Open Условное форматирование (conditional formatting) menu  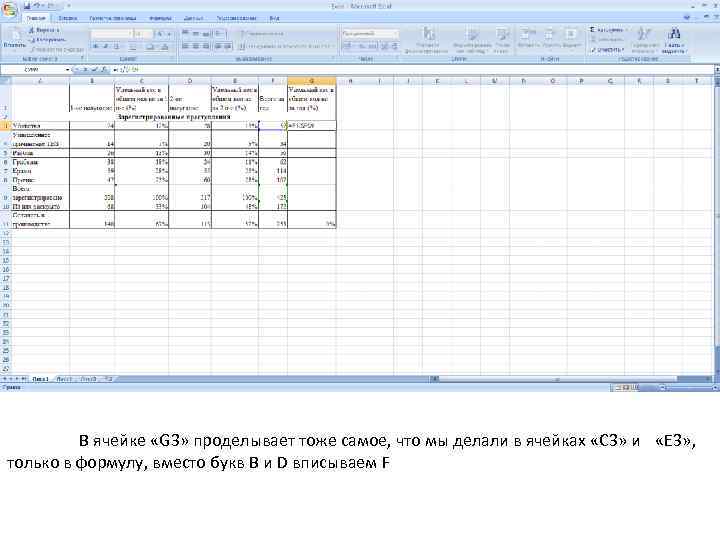pyautogui.click(x=426, y=40)
